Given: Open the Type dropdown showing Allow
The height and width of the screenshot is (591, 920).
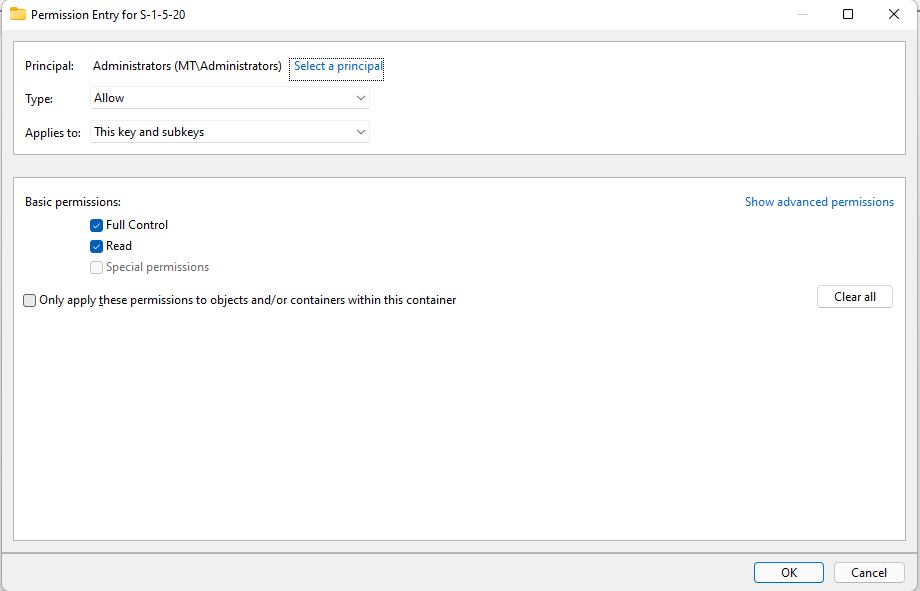Looking at the screenshot, I should tap(230, 98).
